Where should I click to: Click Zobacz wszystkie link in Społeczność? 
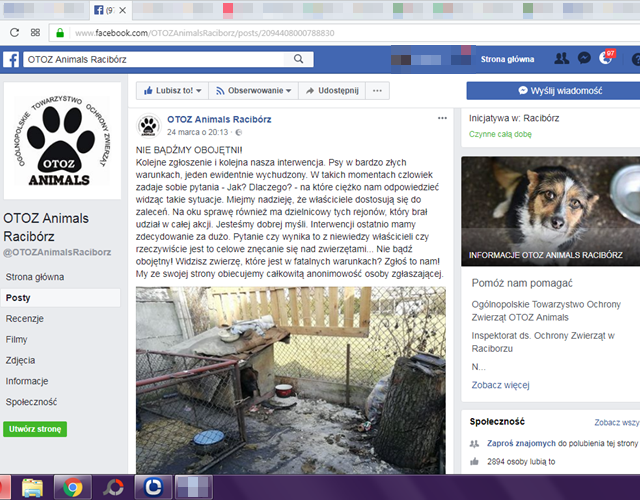click(x=617, y=422)
